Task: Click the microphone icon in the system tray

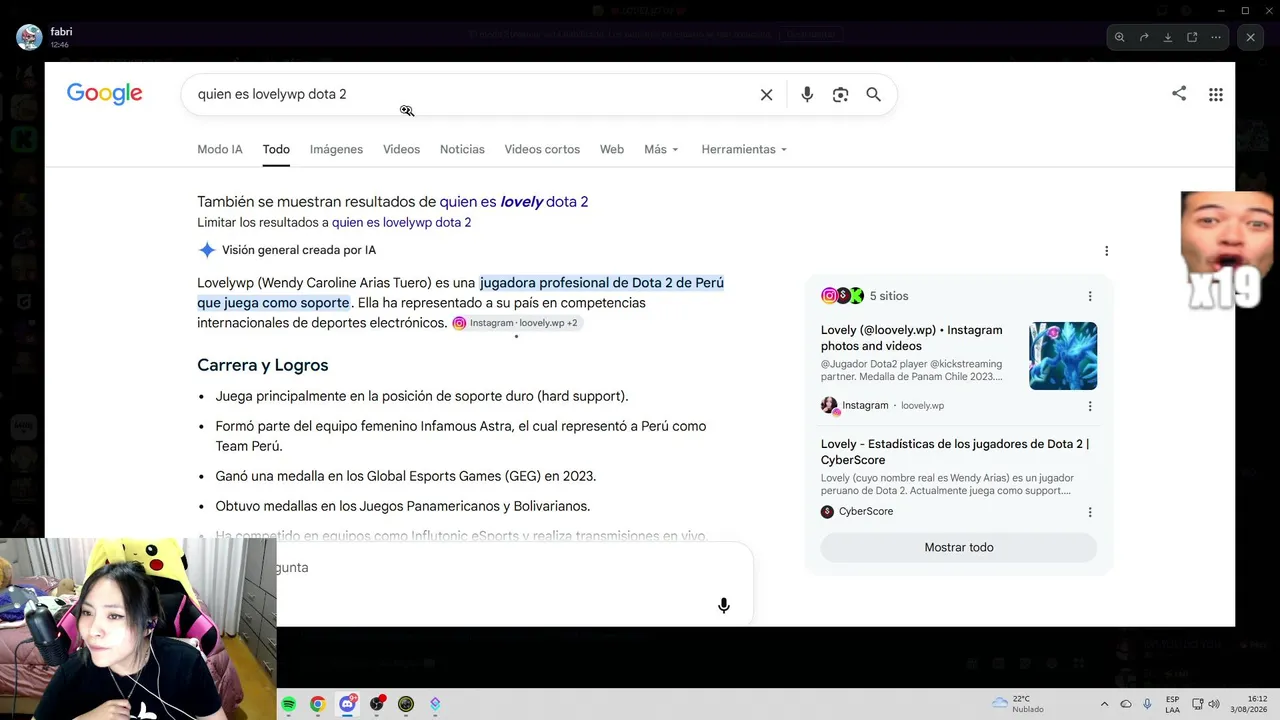Action: [1147, 704]
